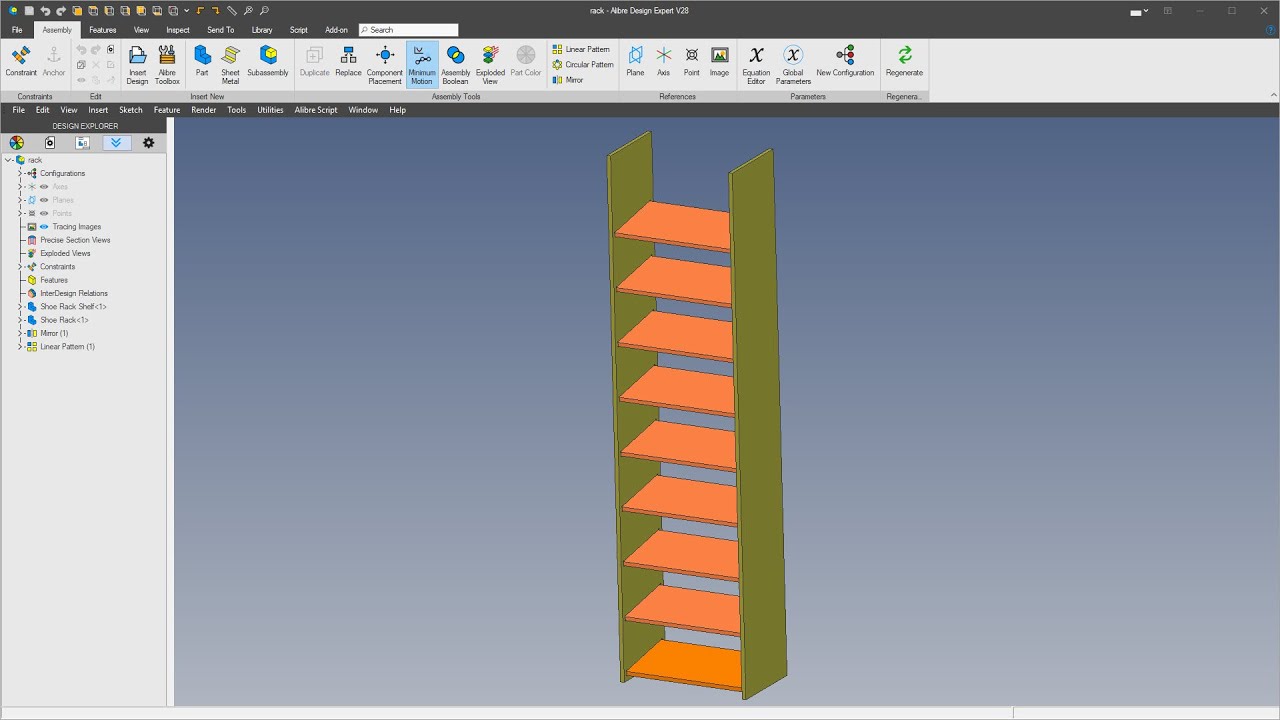The width and height of the screenshot is (1280, 720).
Task: Undo using the quick access toolbar arrow
Action: [x=45, y=11]
